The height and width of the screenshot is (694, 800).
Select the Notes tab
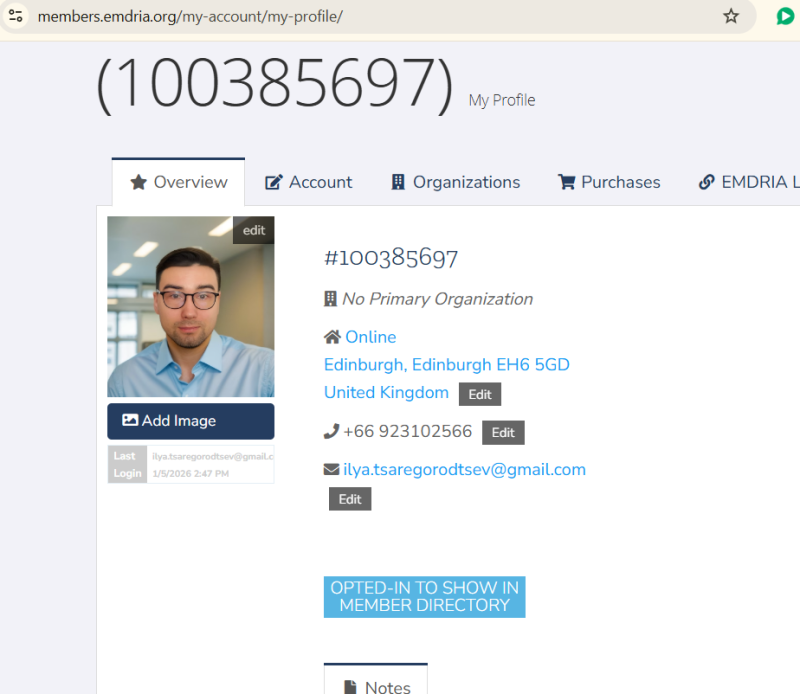(376, 680)
